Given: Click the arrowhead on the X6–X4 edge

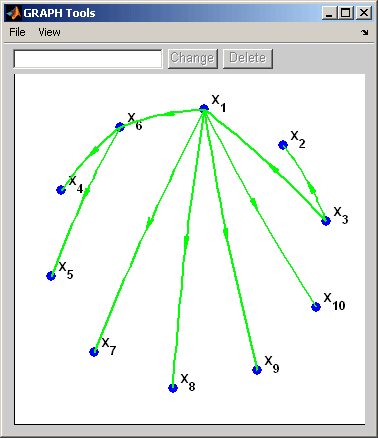Looking at the screenshot, I should coord(95,150).
